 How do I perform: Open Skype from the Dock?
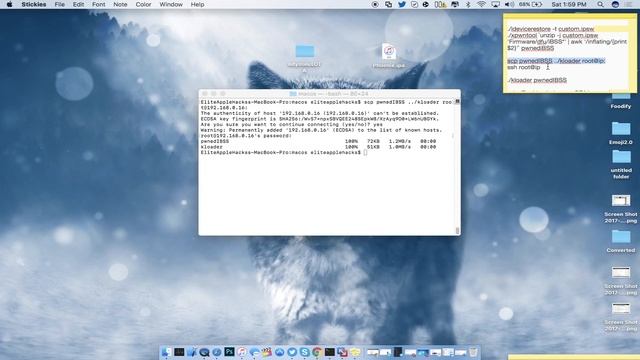(304, 352)
